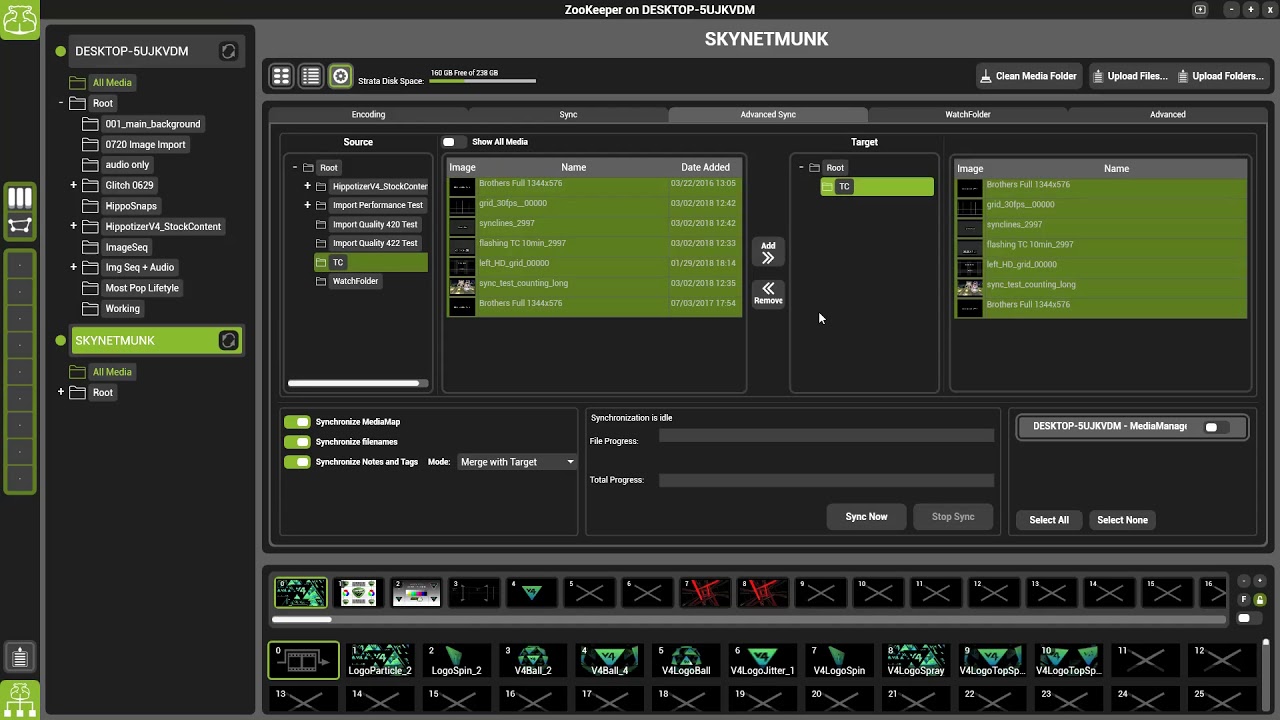Click the refresh icon beside SKYNETMUNK

point(228,341)
